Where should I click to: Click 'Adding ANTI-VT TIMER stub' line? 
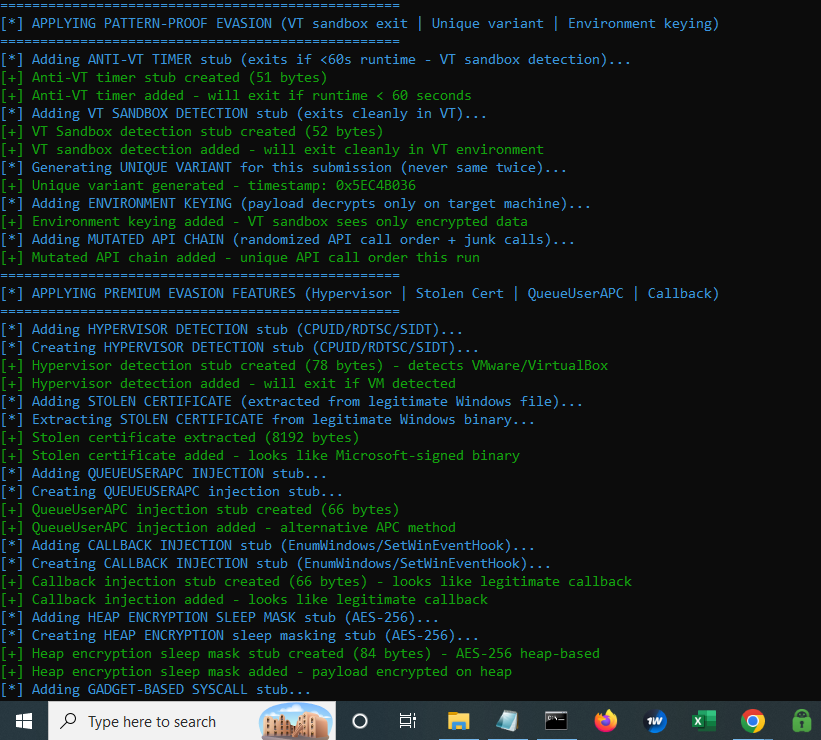click(315, 59)
